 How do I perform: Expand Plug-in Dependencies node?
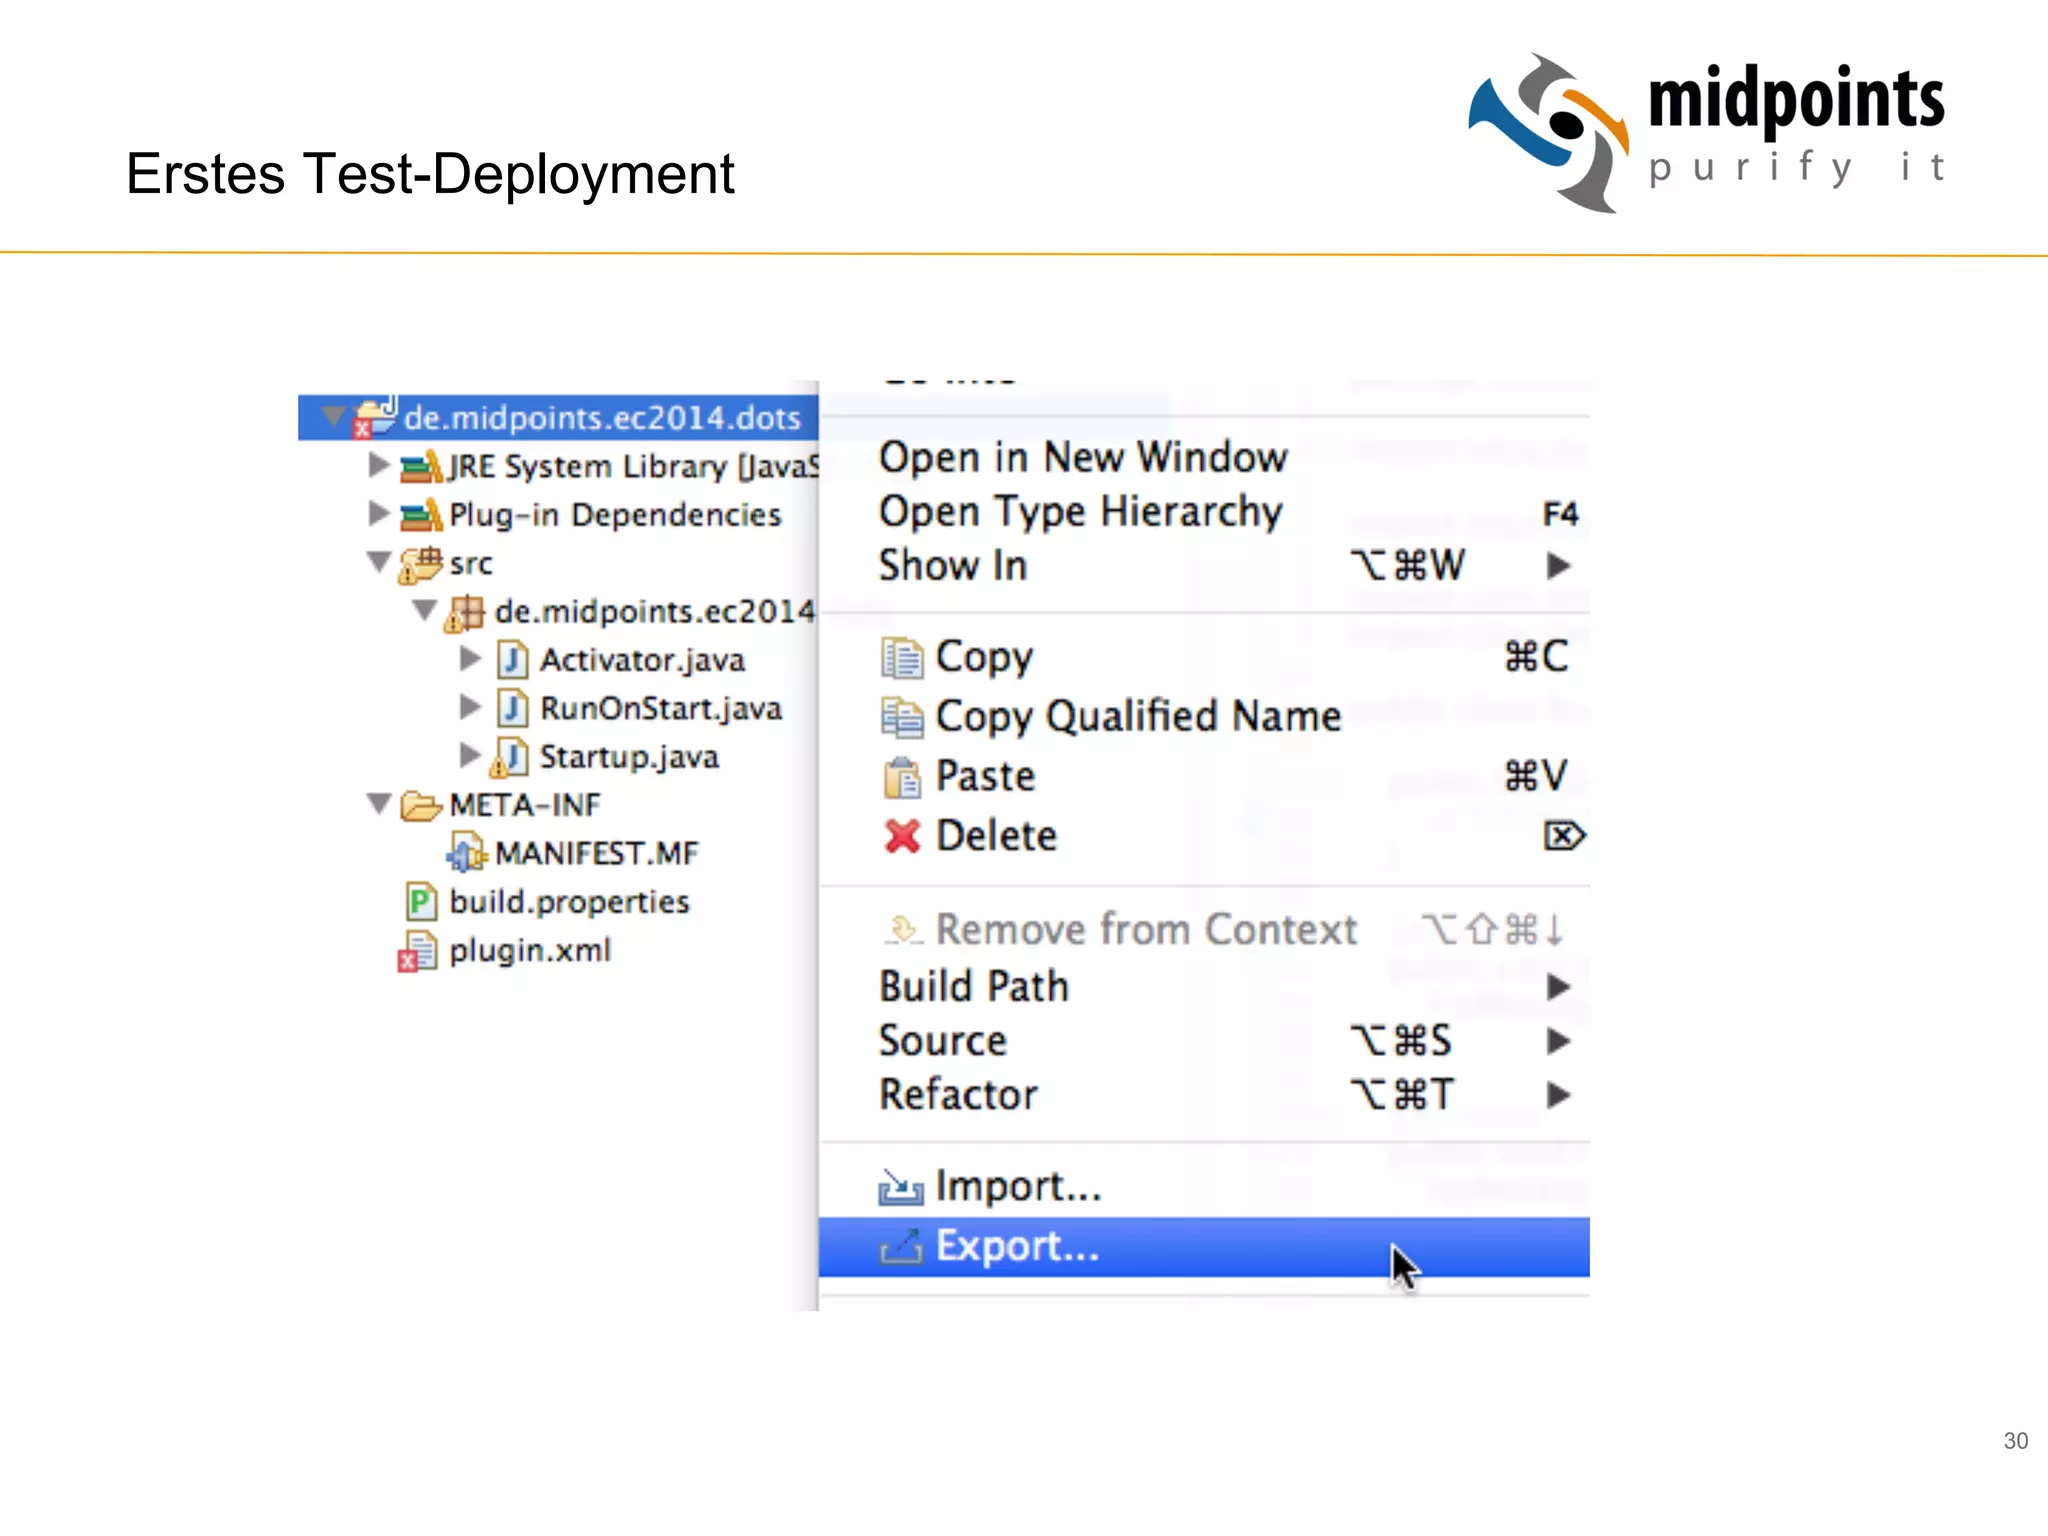pos(378,514)
